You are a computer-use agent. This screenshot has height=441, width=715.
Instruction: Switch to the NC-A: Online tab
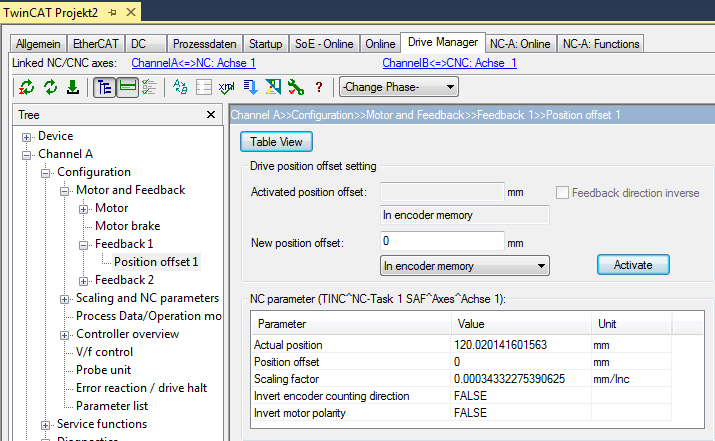pos(520,44)
